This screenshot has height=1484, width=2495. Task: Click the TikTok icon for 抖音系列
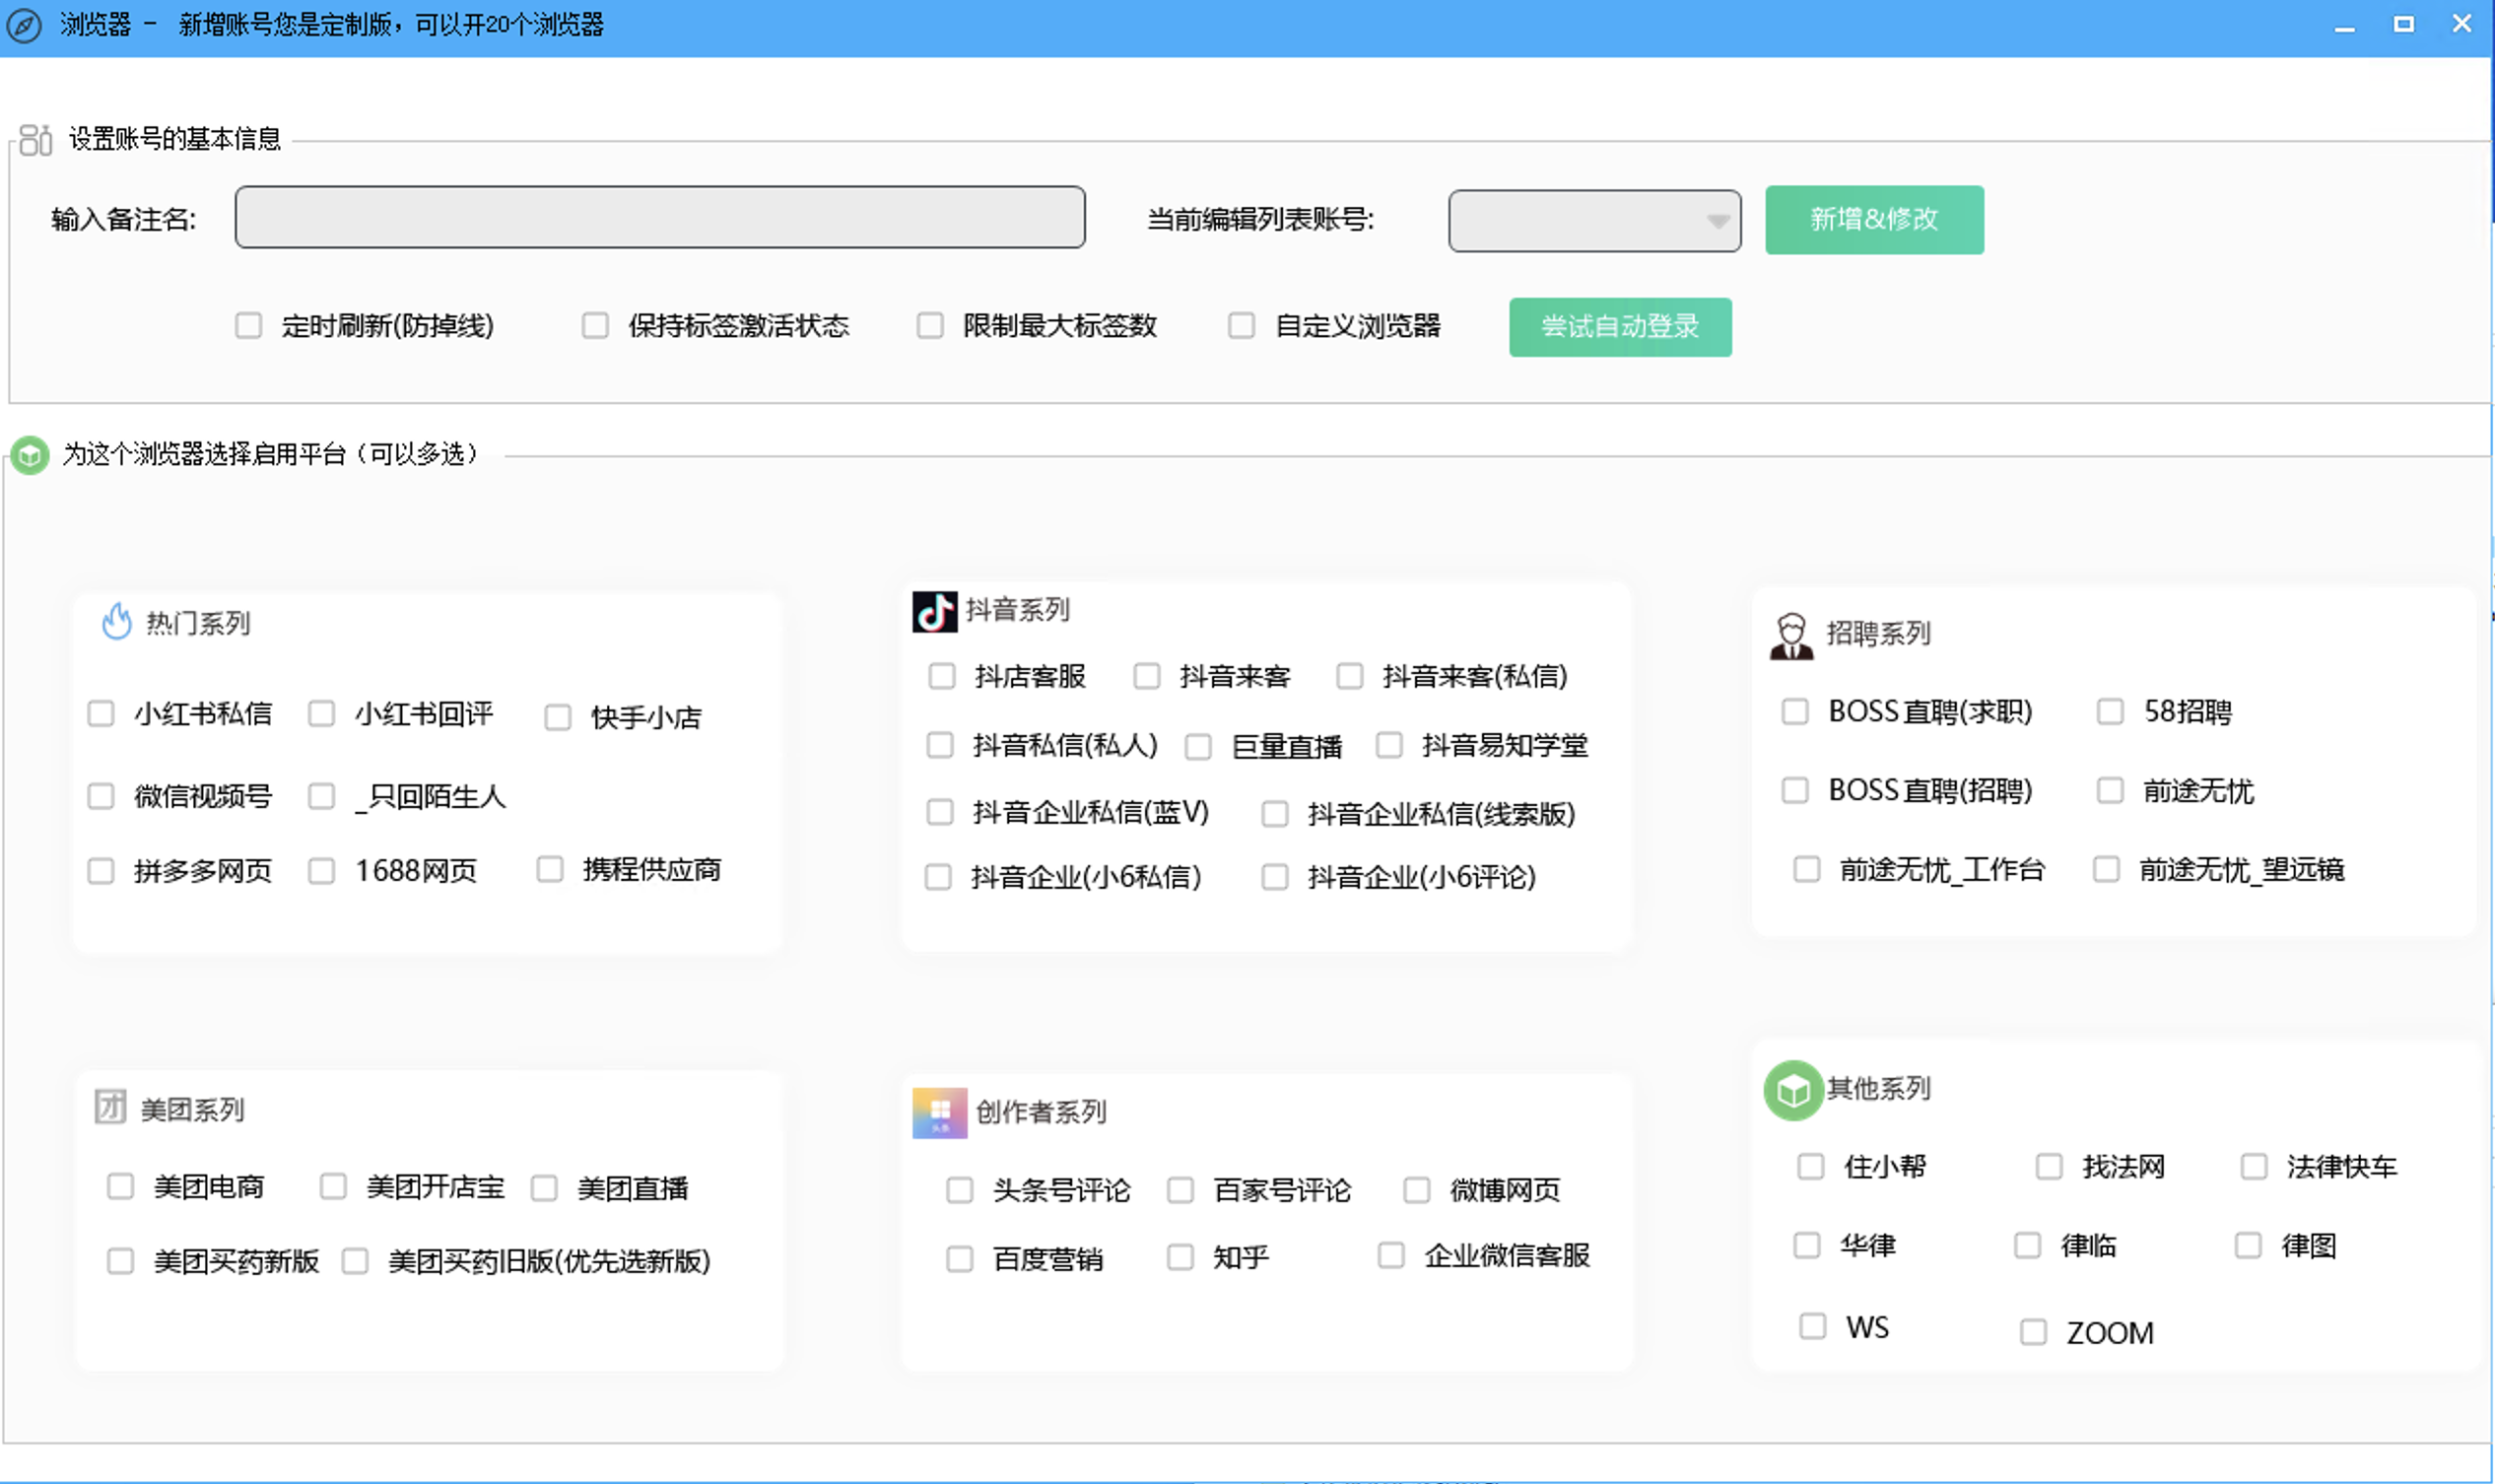click(x=935, y=611)
